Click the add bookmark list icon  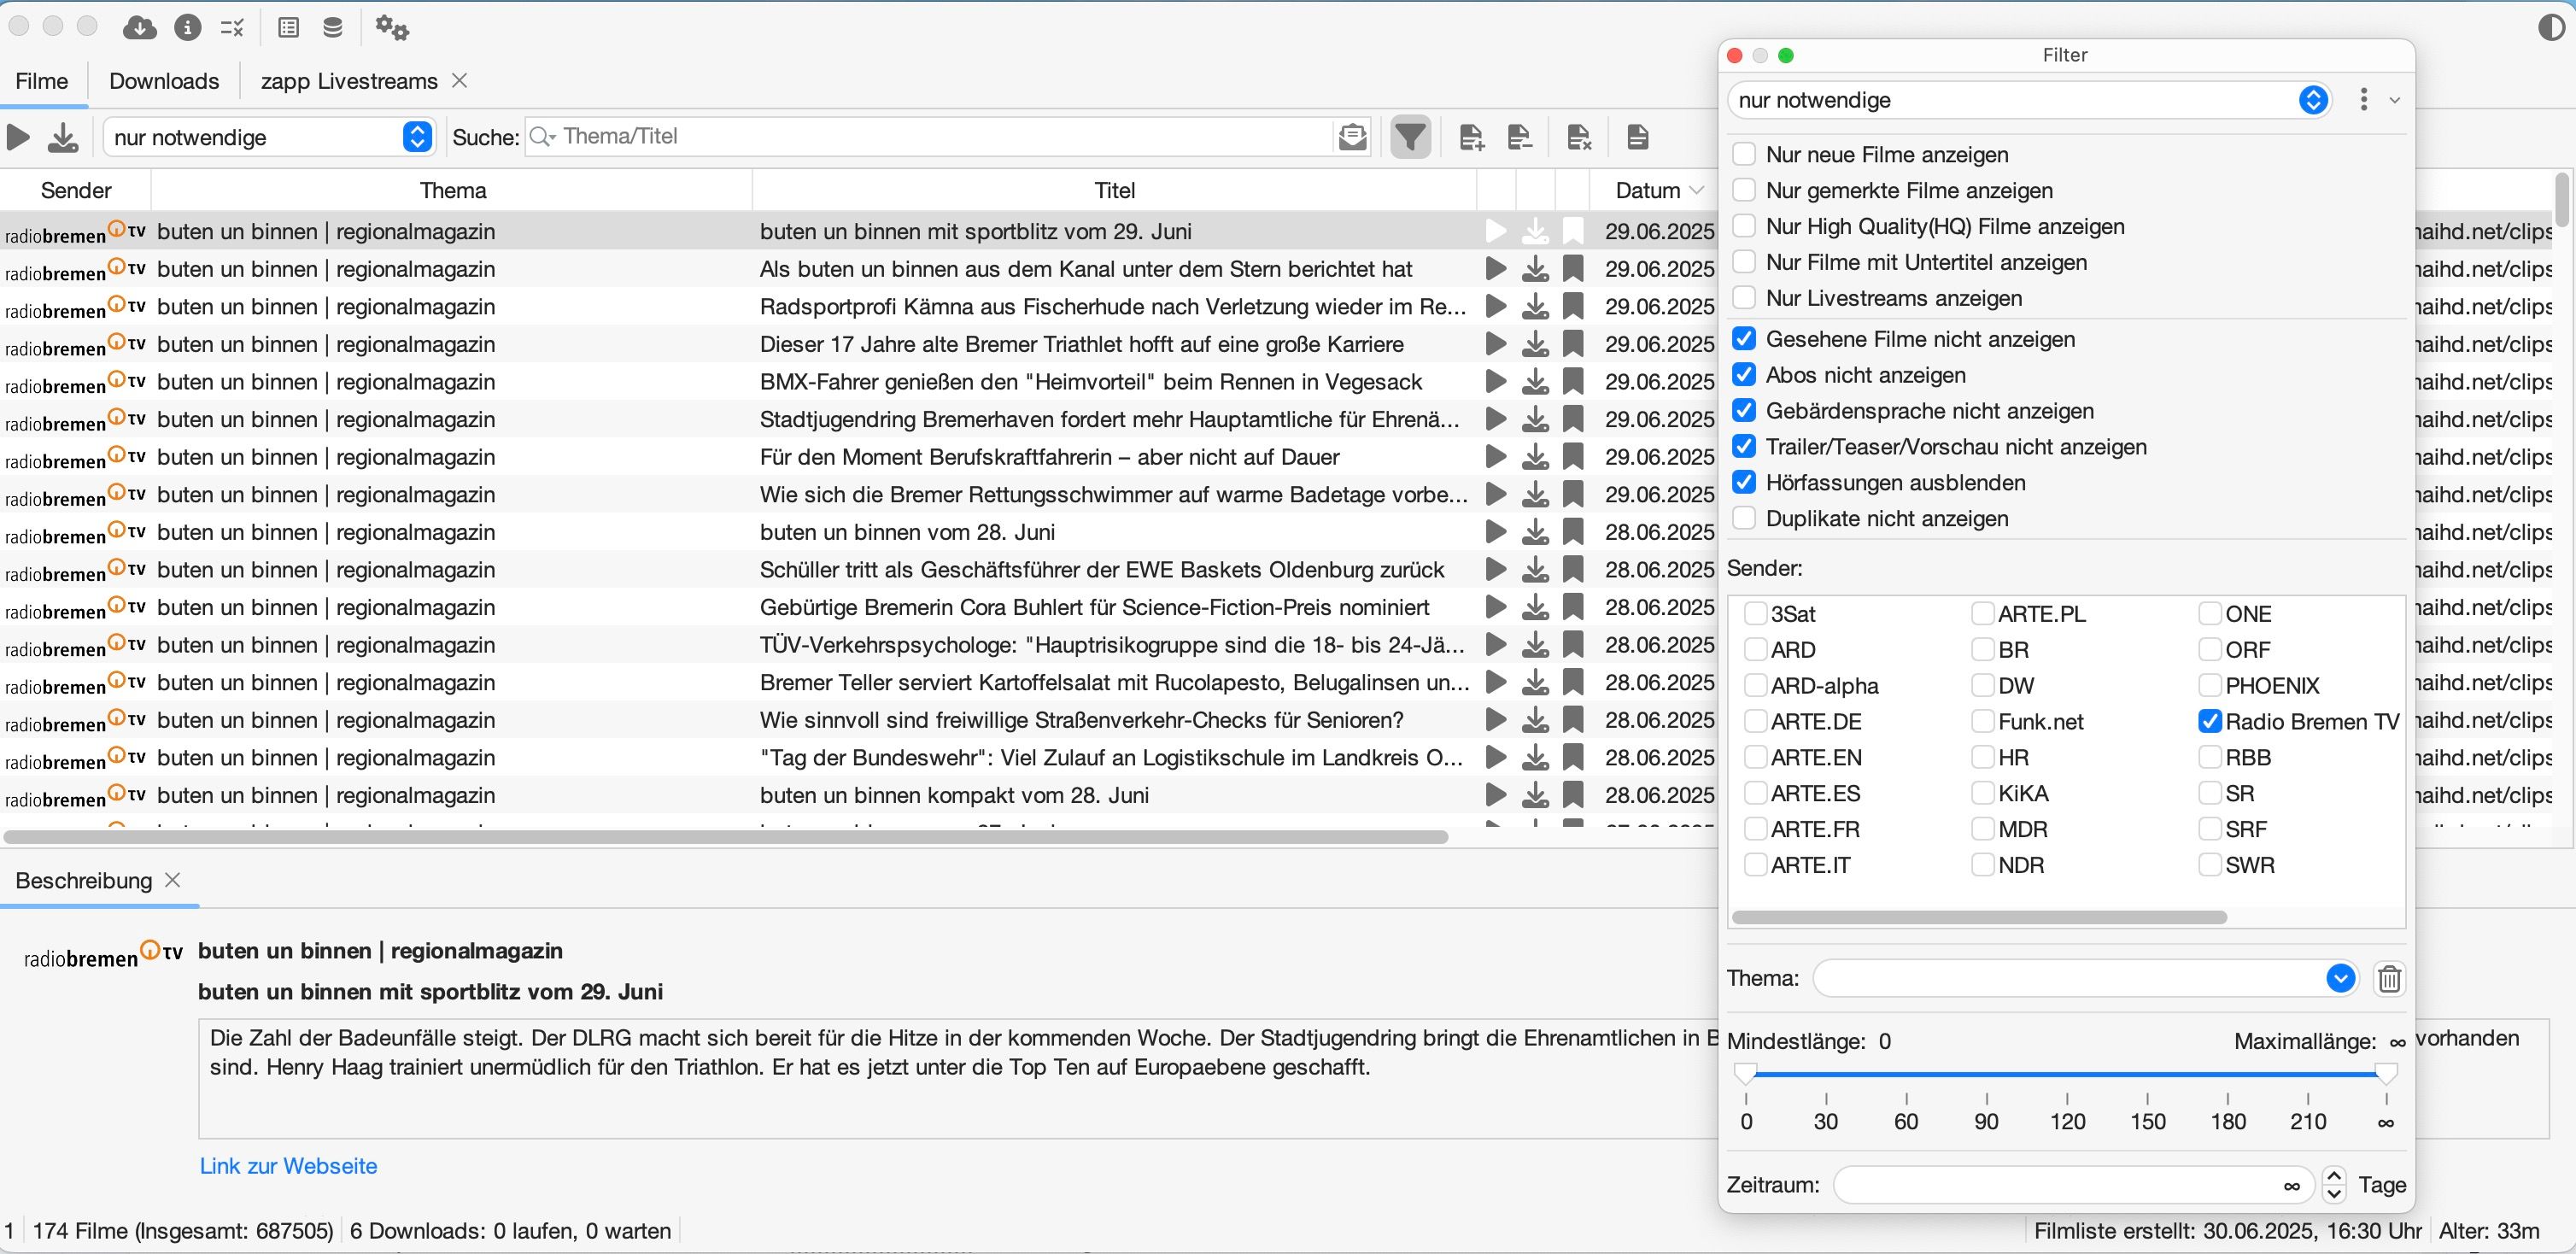click(1471, 137)
